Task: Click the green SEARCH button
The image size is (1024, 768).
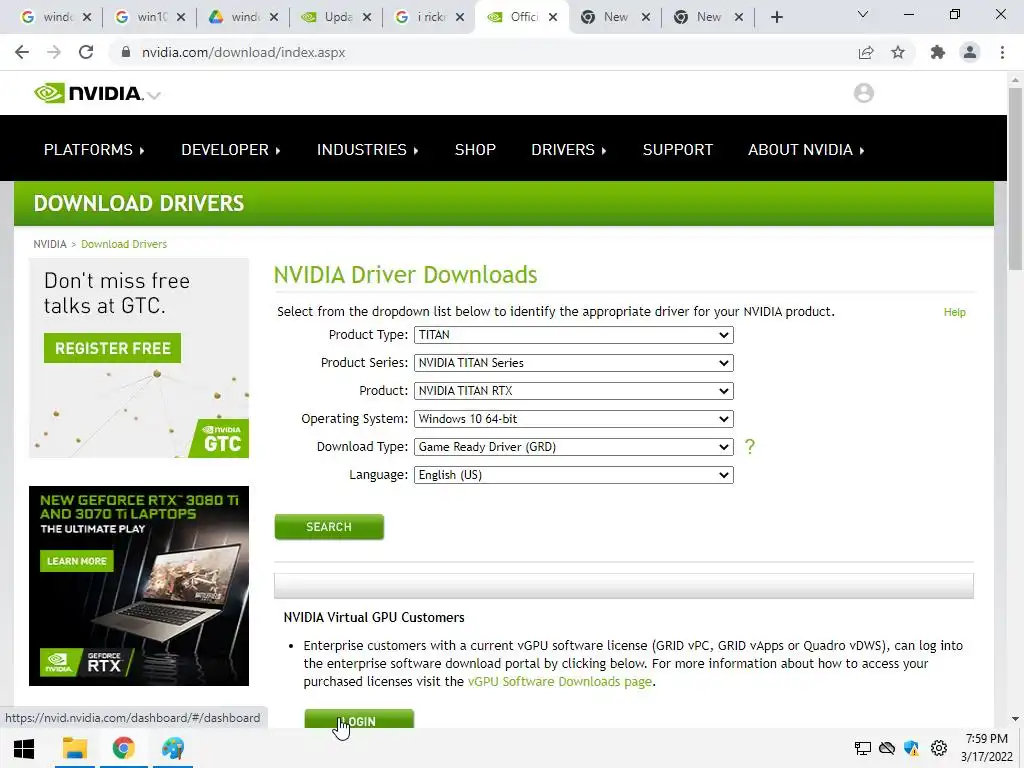Action: point(329,527)
